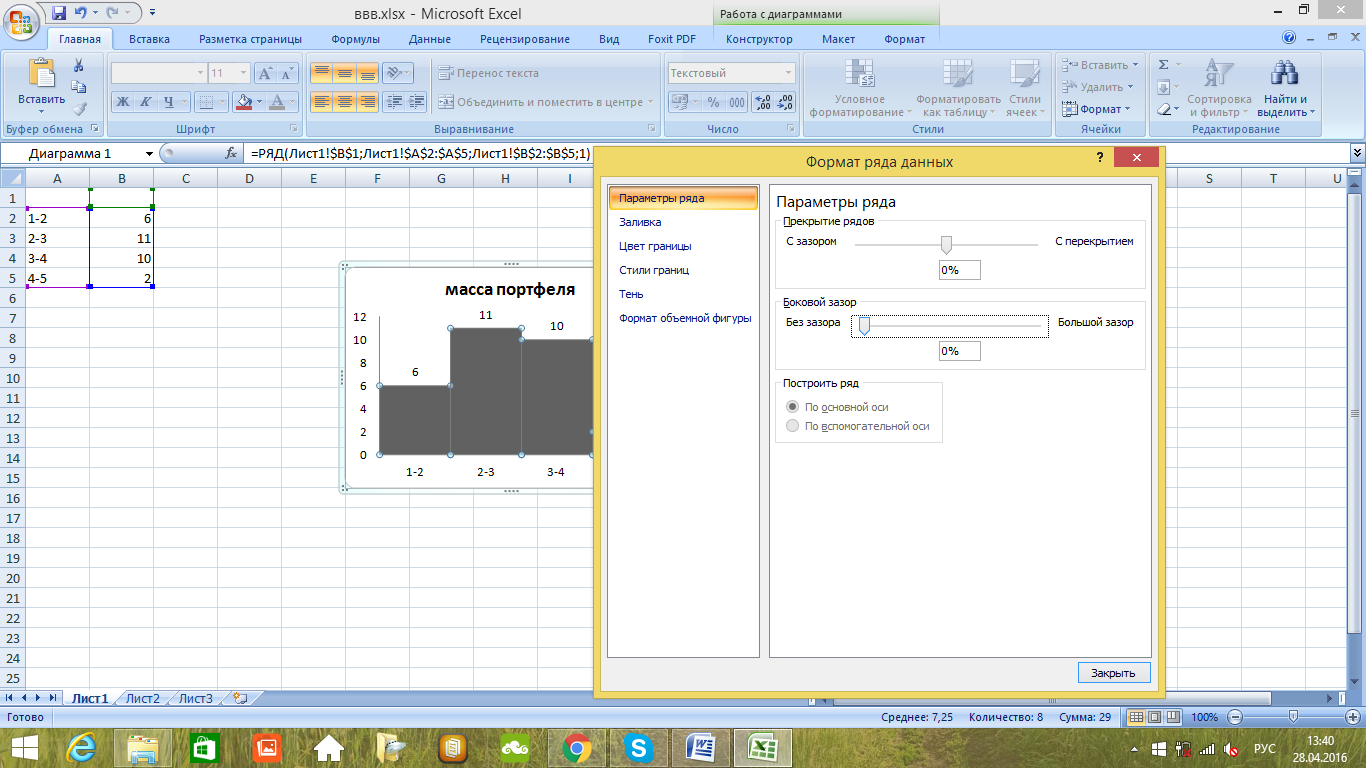Viewport: 1366px width, 768px height.
Task: Open the Формулы ribbon tab
Action: point(355,39)
